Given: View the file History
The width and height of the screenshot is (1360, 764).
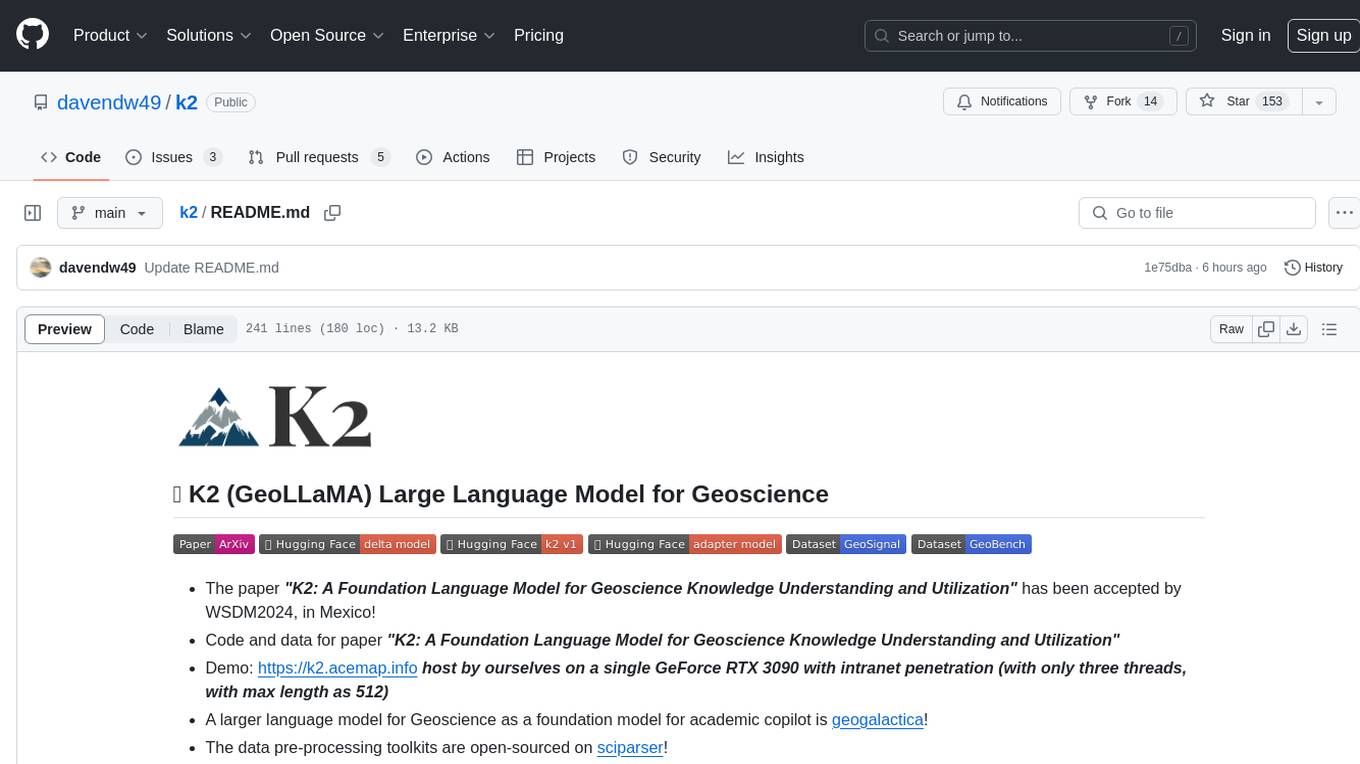Looking at the screenshot, I should [1313, 267].
